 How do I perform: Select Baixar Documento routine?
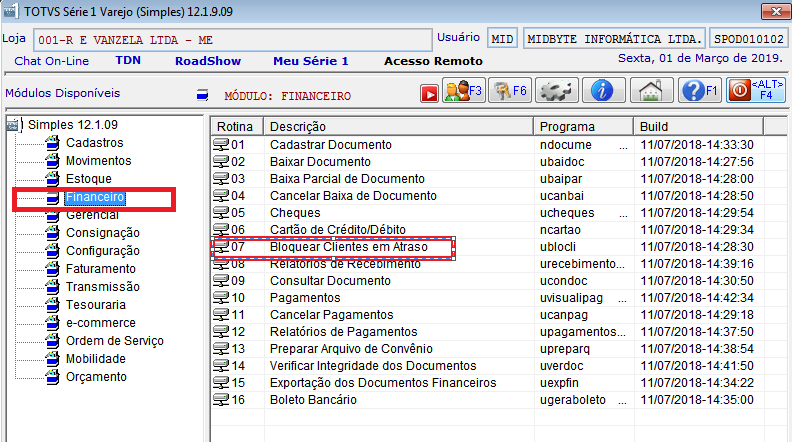click(320, 162)
